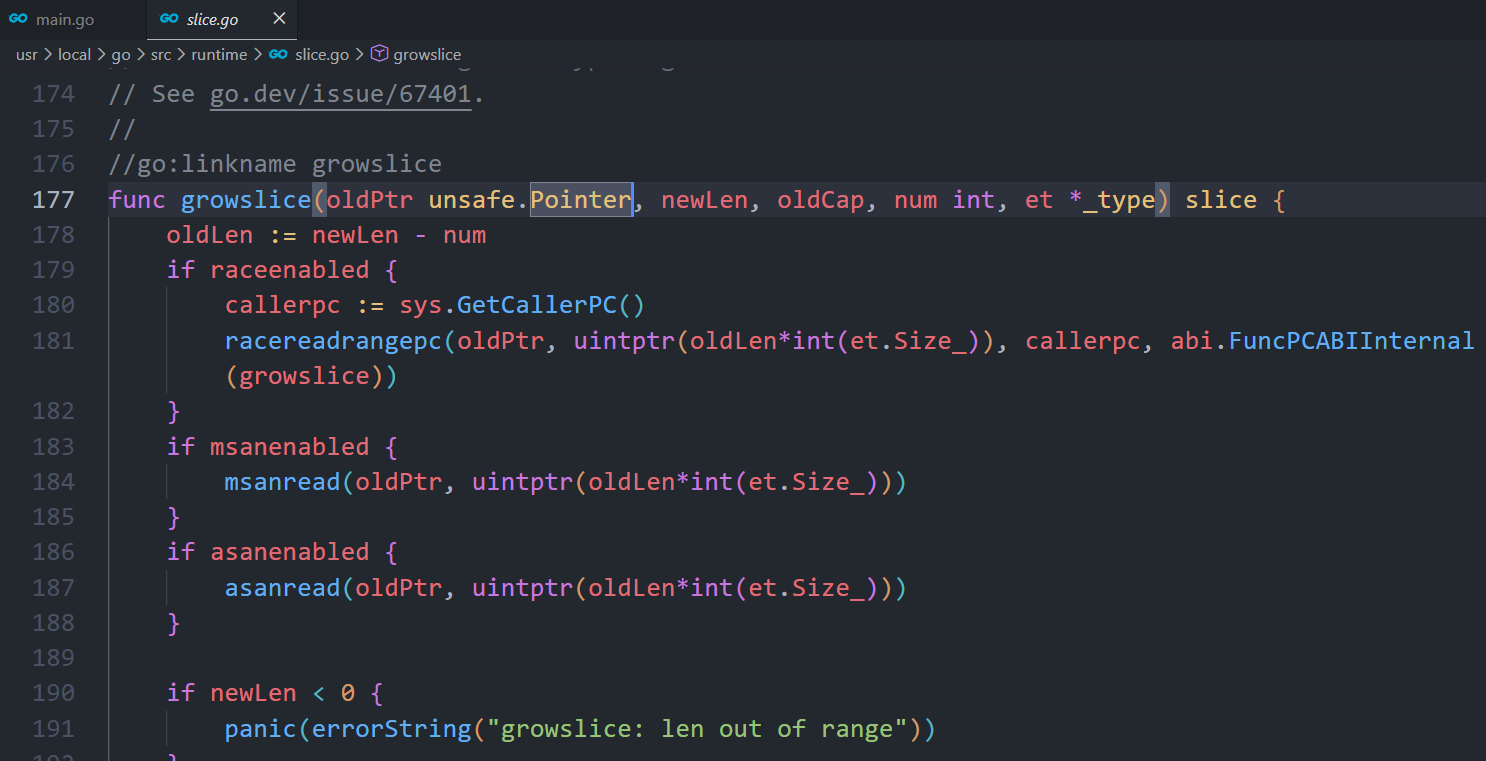Open the 'usr' breadcrumb segment
The height and width of the screenshot is (761, 1486).
click(27, 54)
